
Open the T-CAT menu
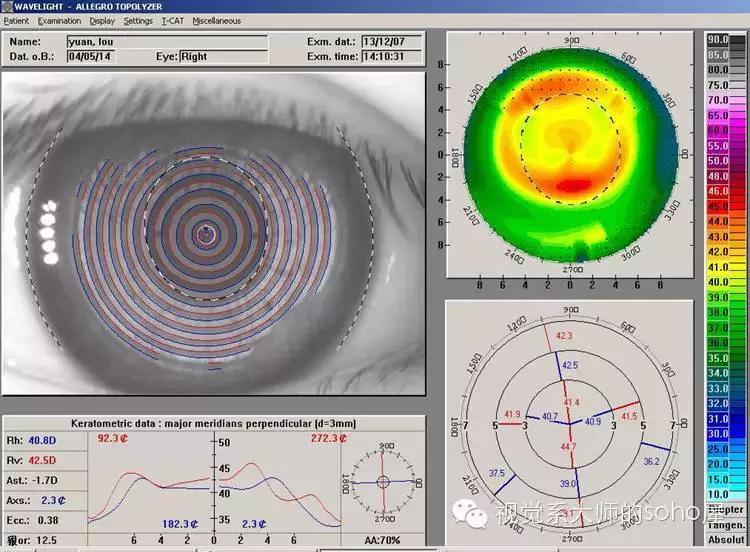click(172, 20)
